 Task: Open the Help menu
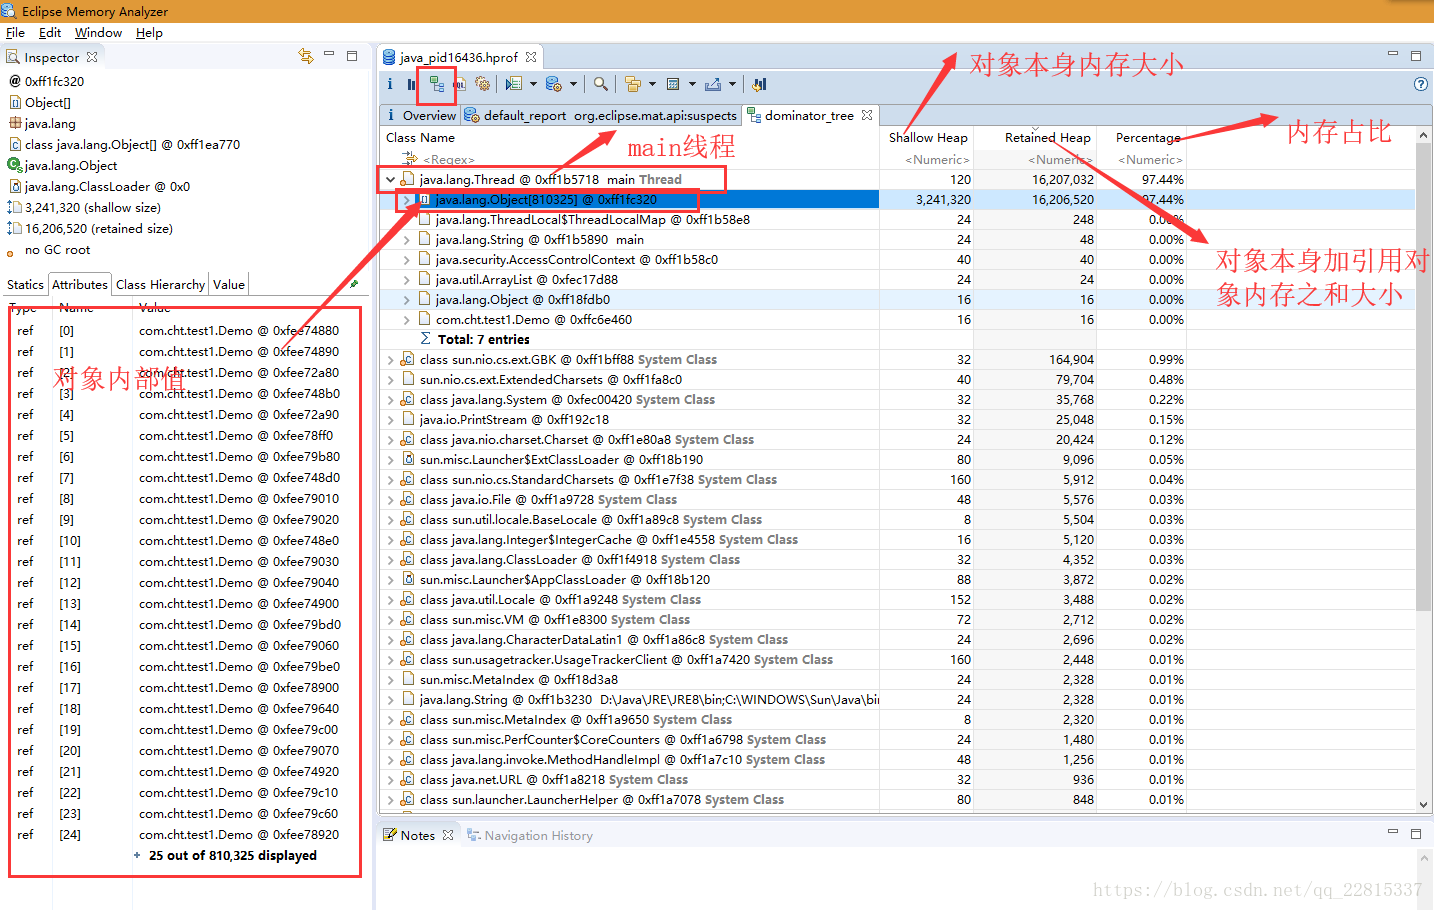(149, 33)
